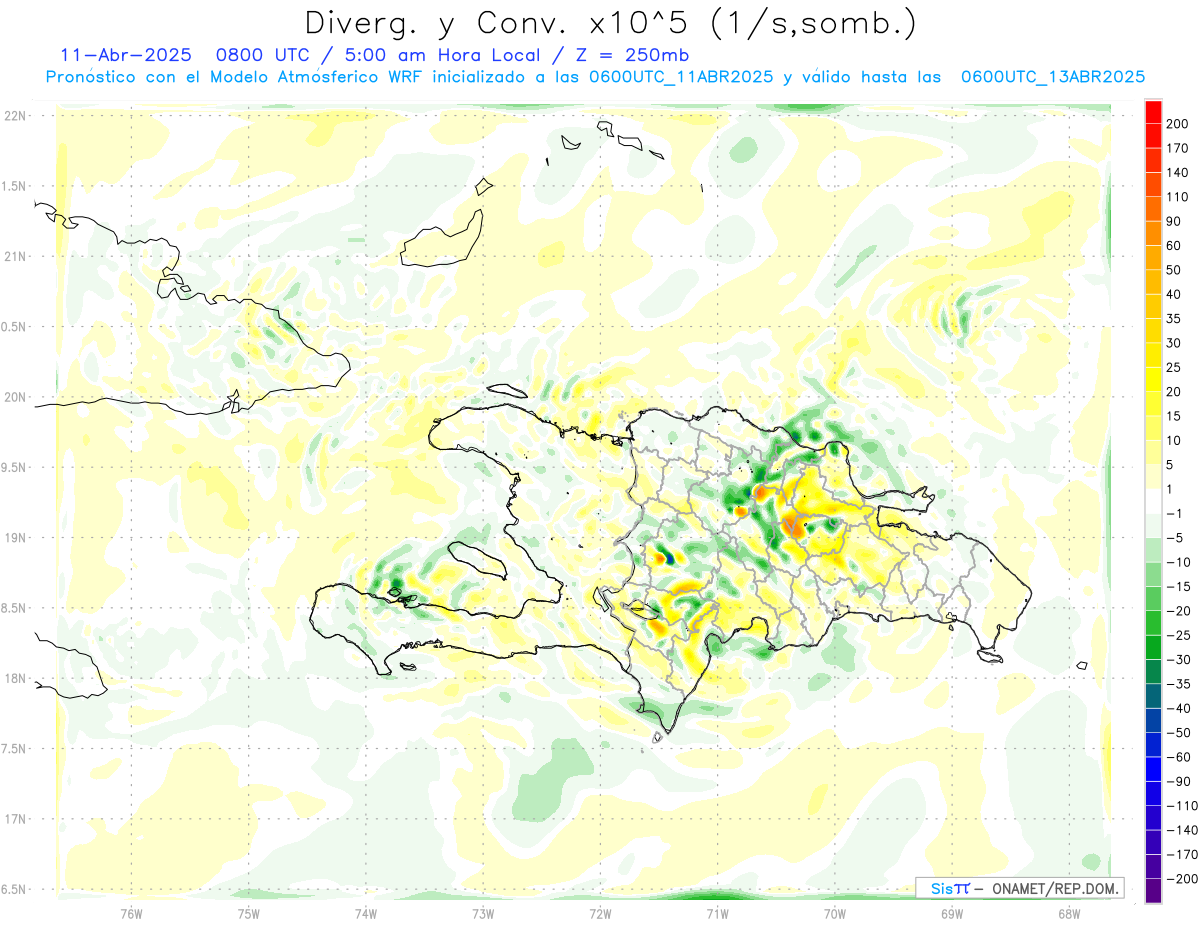Image resolution: width=1200 pixels, height=927 pixels.
Task: Click the '70W' longitude label
Action: click(835, 914)
